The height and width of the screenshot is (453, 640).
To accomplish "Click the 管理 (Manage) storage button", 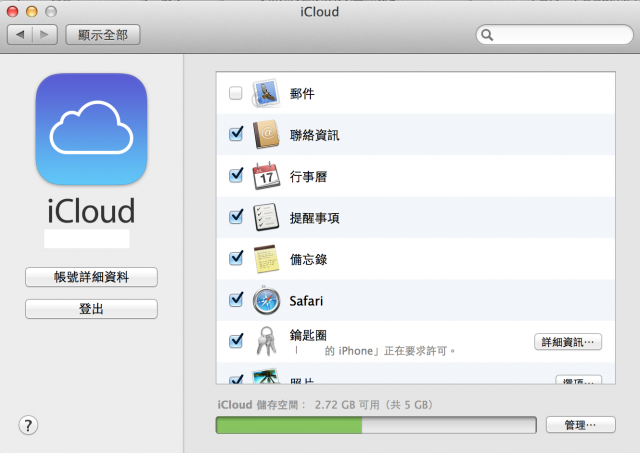I will [x=580, y=425].
